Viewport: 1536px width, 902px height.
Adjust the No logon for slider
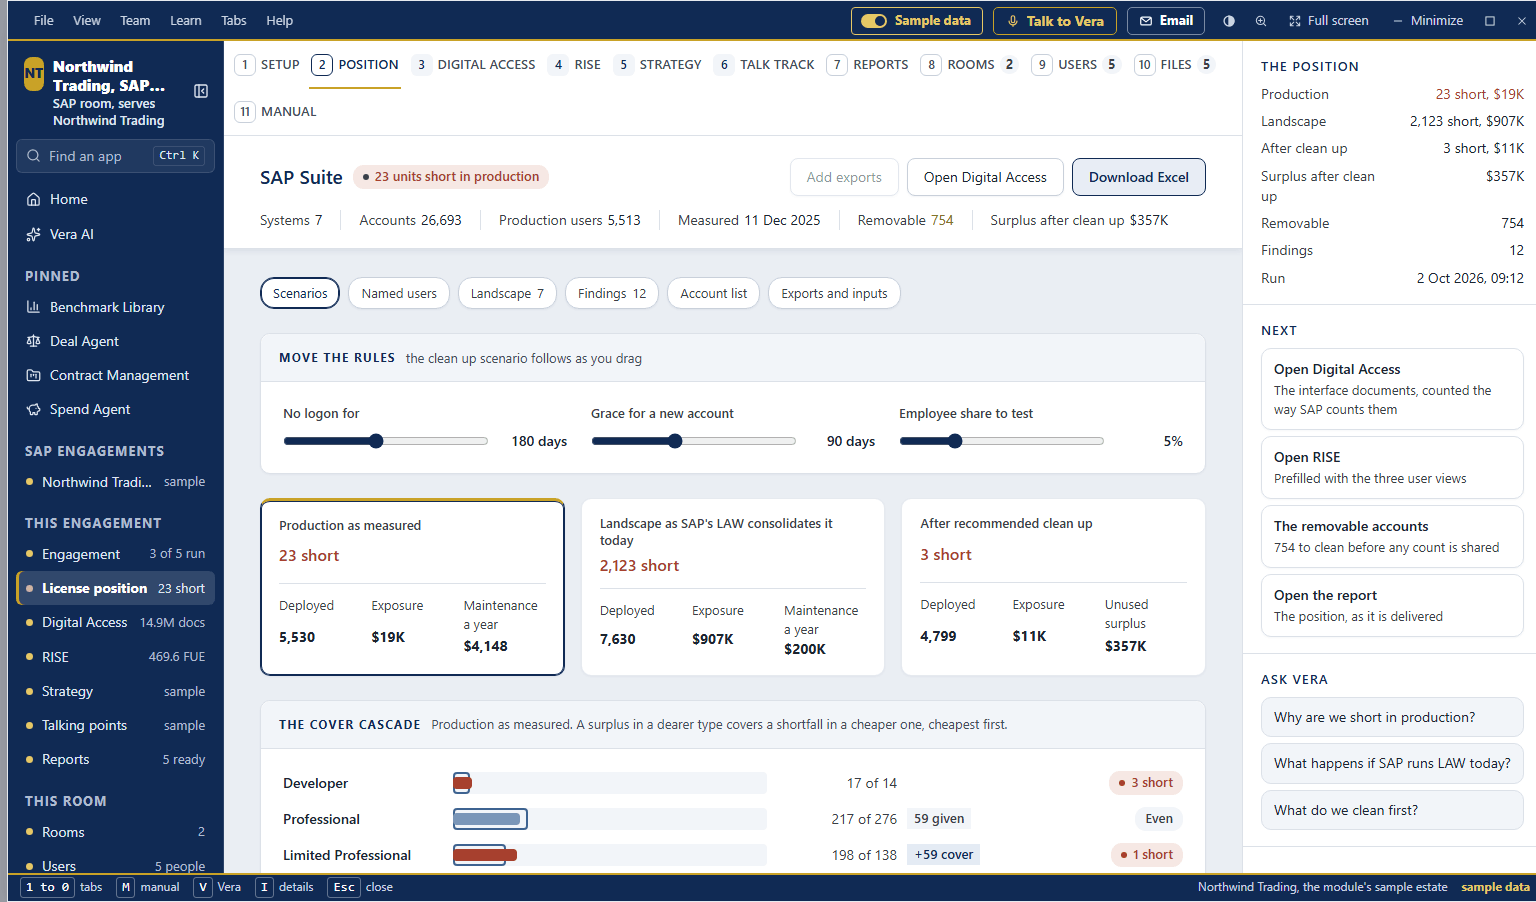[x=385, y=441]
